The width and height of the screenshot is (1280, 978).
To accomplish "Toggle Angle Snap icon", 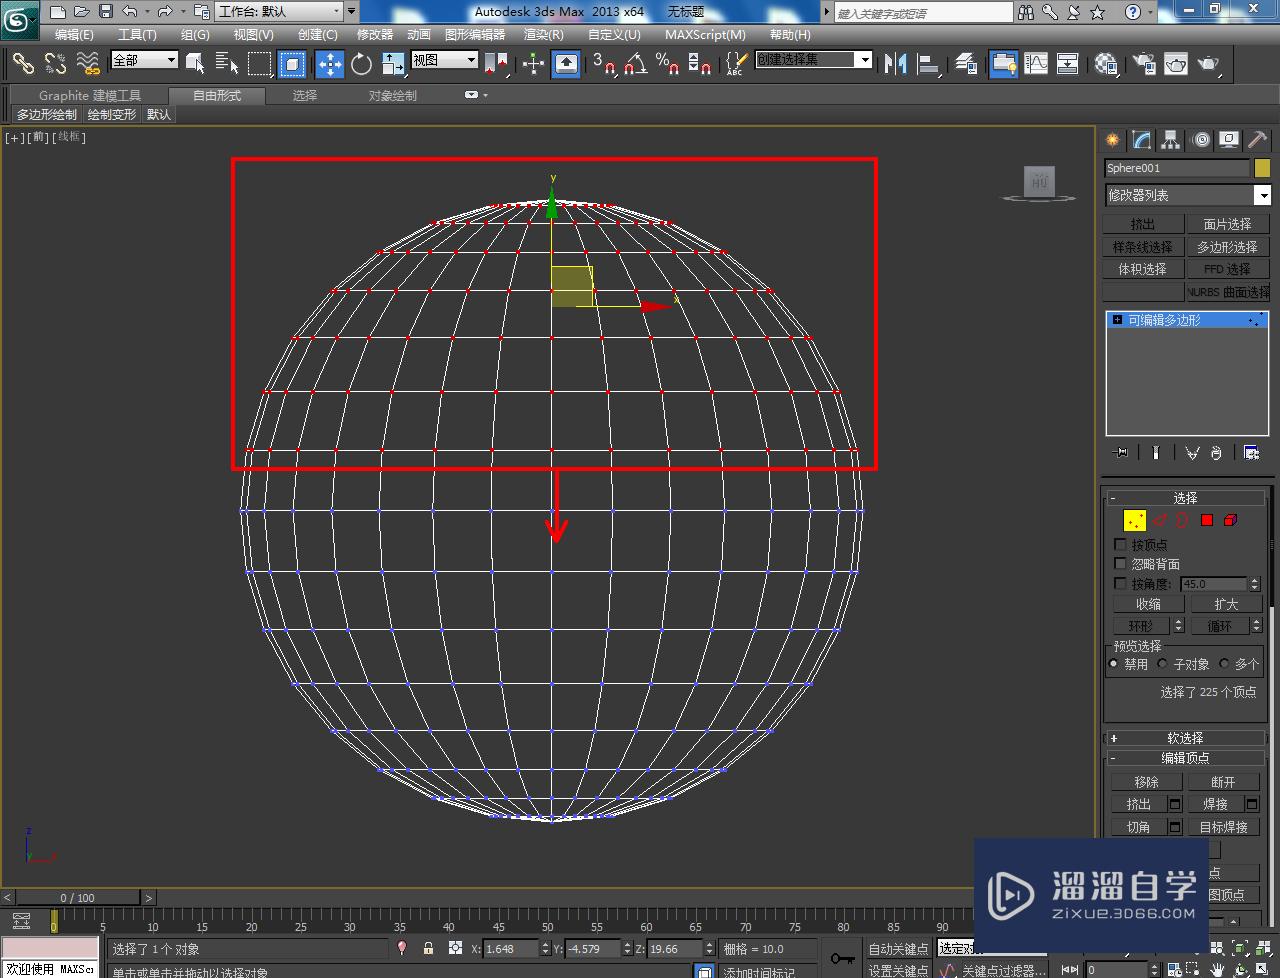I will tap(635, 64).
